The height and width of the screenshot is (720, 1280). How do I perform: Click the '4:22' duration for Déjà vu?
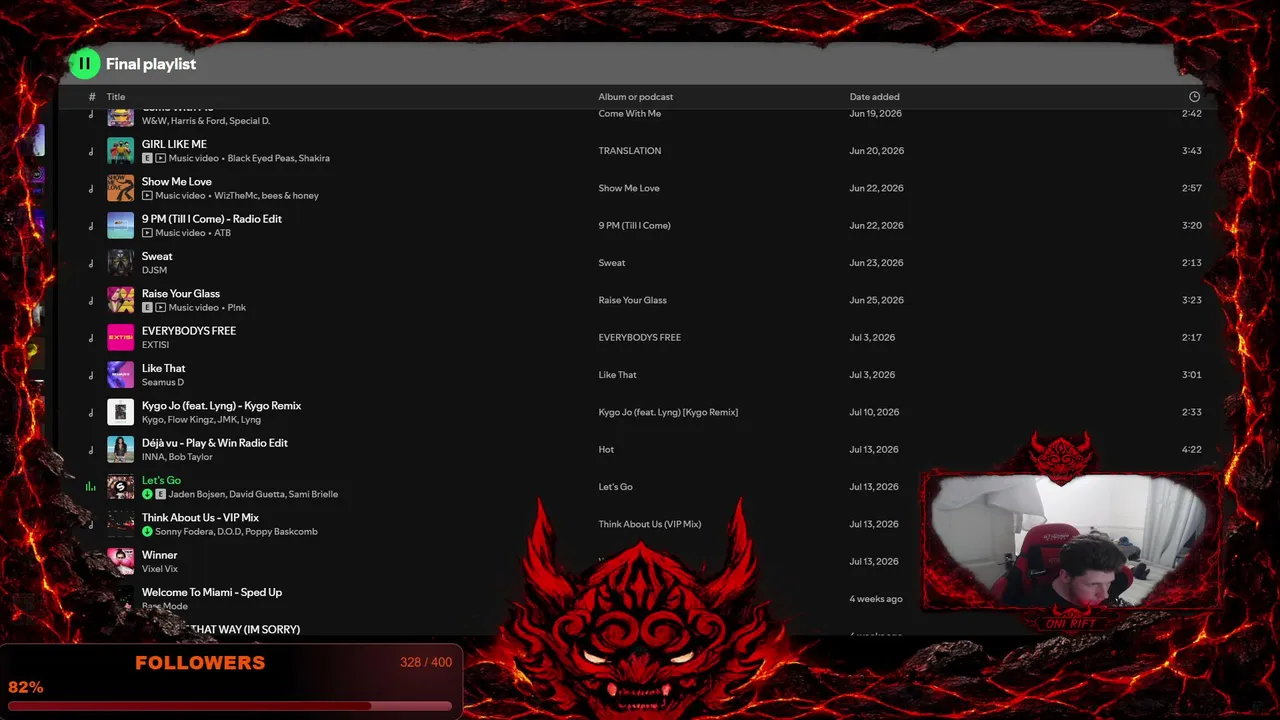pyautogui.click(x=1192, y=450)
